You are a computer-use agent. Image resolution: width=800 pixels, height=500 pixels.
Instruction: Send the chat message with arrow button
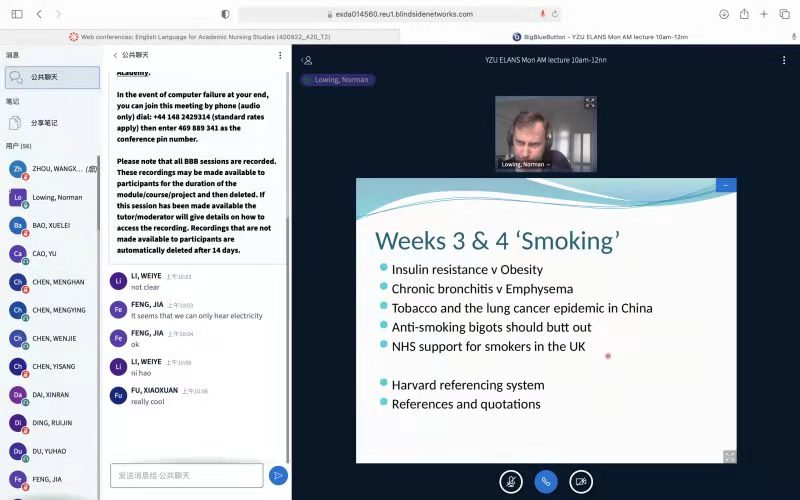[279, 475]
